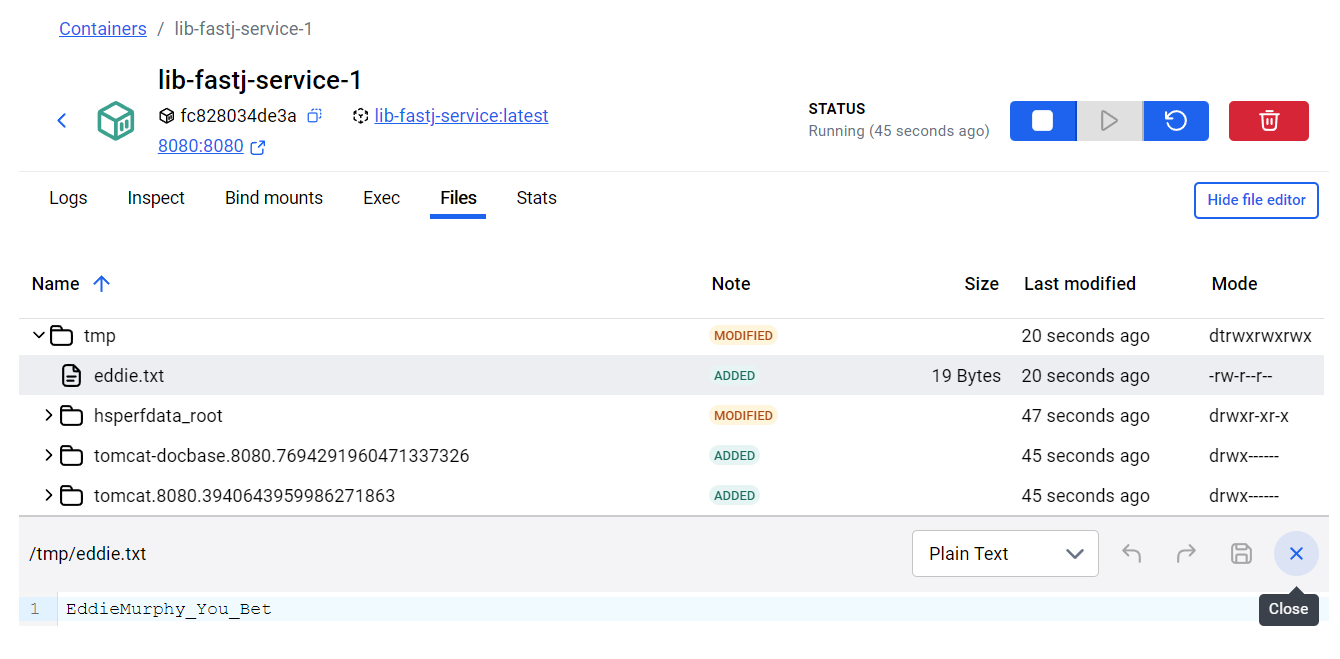The height and width of the screenshot is (659, 1340).
Task: Undo the last editor change
Action: pyautogui.click(x=1131, y=554)
